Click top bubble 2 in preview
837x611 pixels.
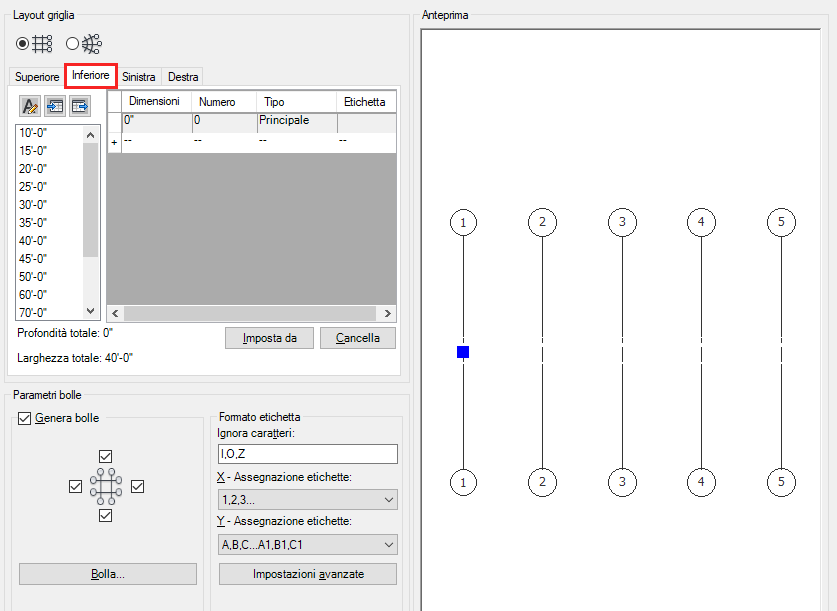(542, 222)
